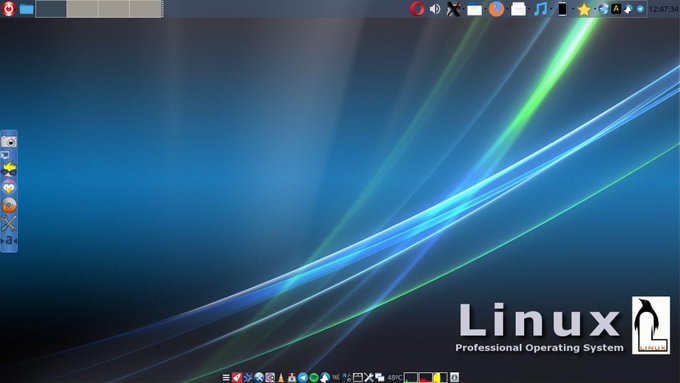Click the green CPU monitor graph
680x383 pixels.
pyautogui.click(x=411, y=377)
